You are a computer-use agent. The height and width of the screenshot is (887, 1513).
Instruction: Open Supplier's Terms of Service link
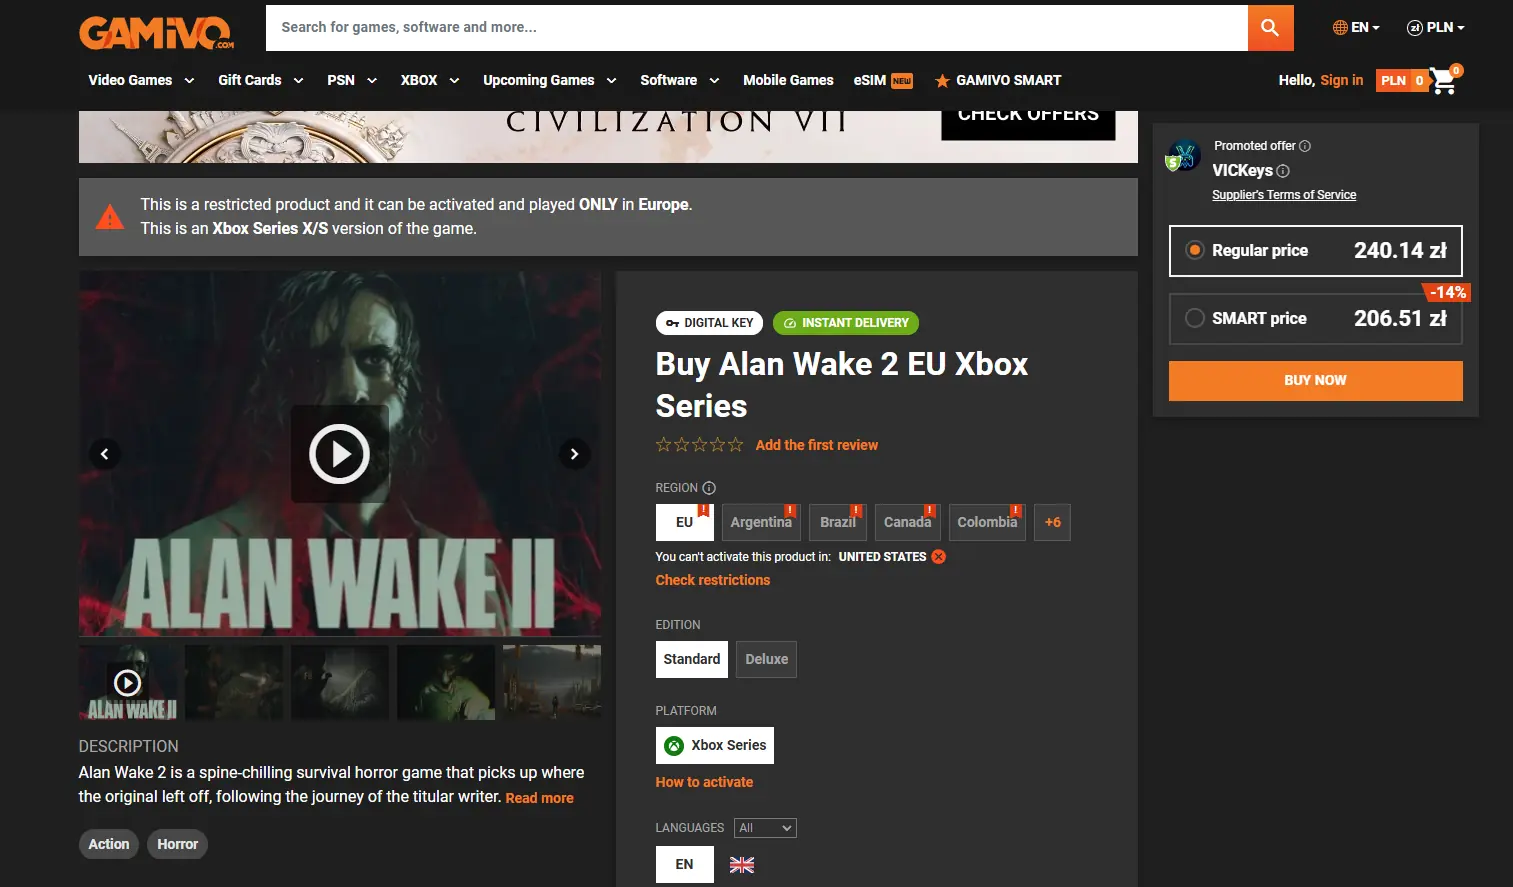1284,195
